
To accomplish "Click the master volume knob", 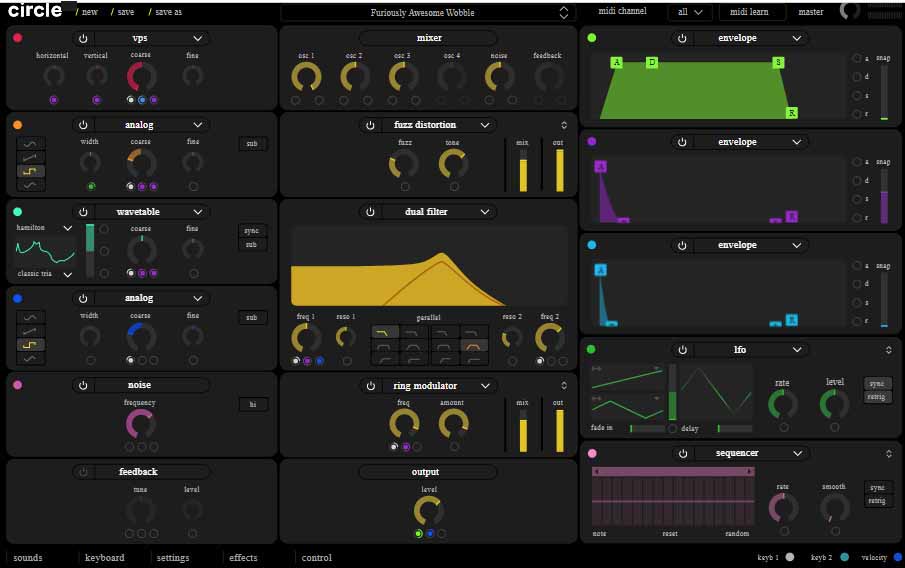I will (x=850, y=10).
